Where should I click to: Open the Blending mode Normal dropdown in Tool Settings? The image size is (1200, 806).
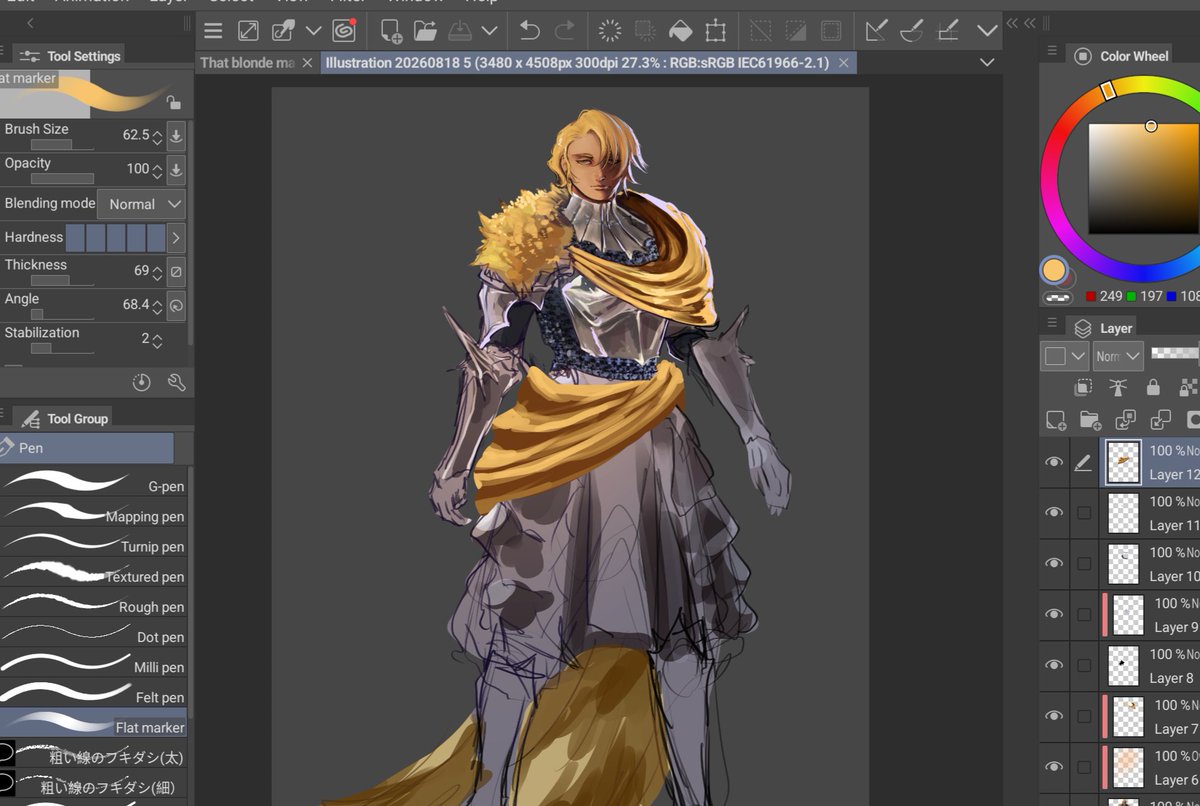[142, 204]
